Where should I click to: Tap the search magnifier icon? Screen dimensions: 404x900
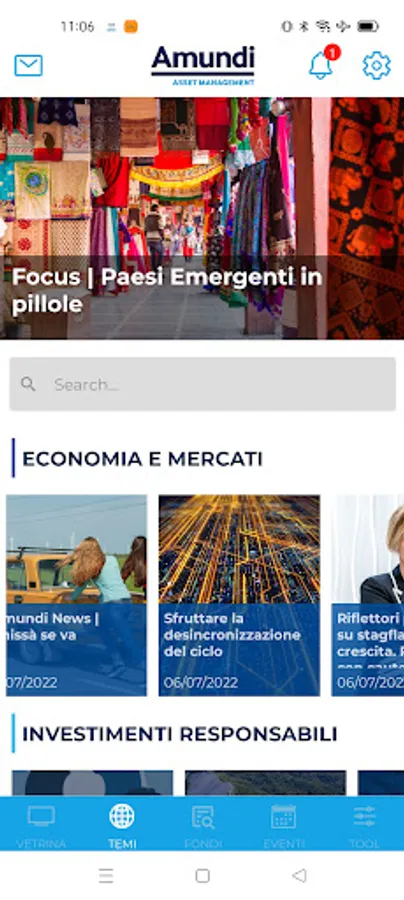[x=28, y=384]
